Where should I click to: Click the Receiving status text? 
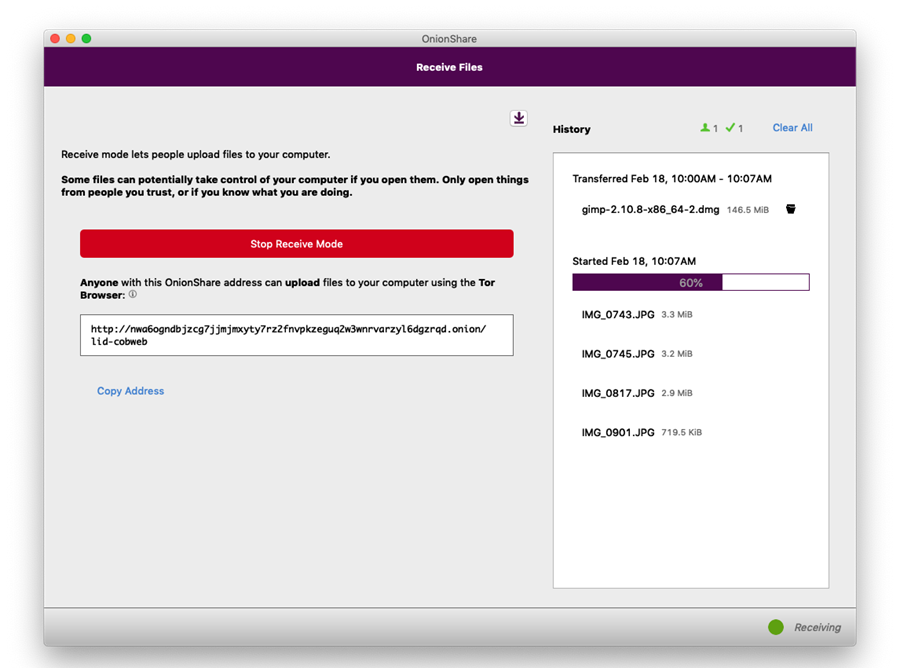[x=817, y=627]
